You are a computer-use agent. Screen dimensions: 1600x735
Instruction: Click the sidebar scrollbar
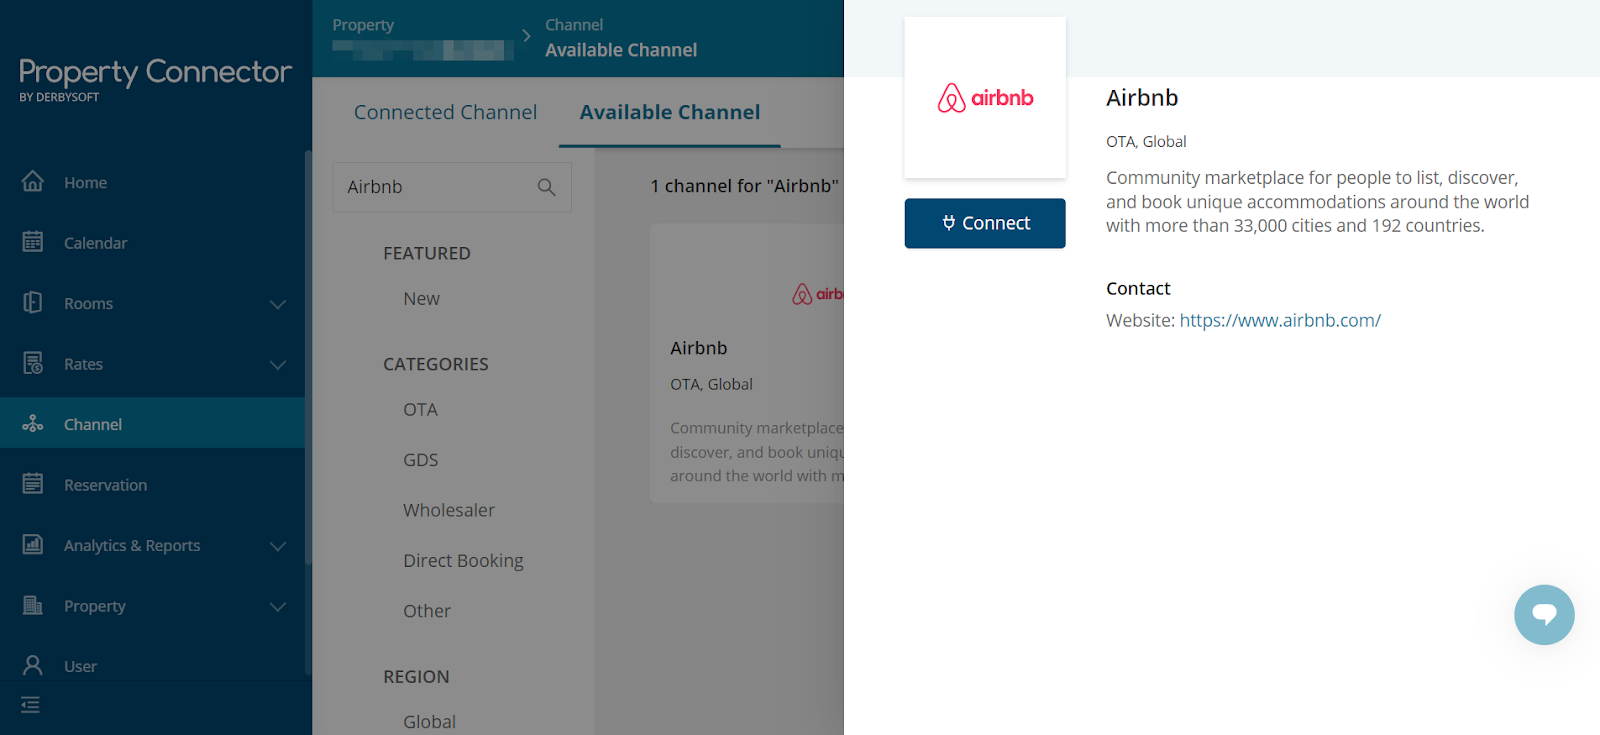point(308,357)
